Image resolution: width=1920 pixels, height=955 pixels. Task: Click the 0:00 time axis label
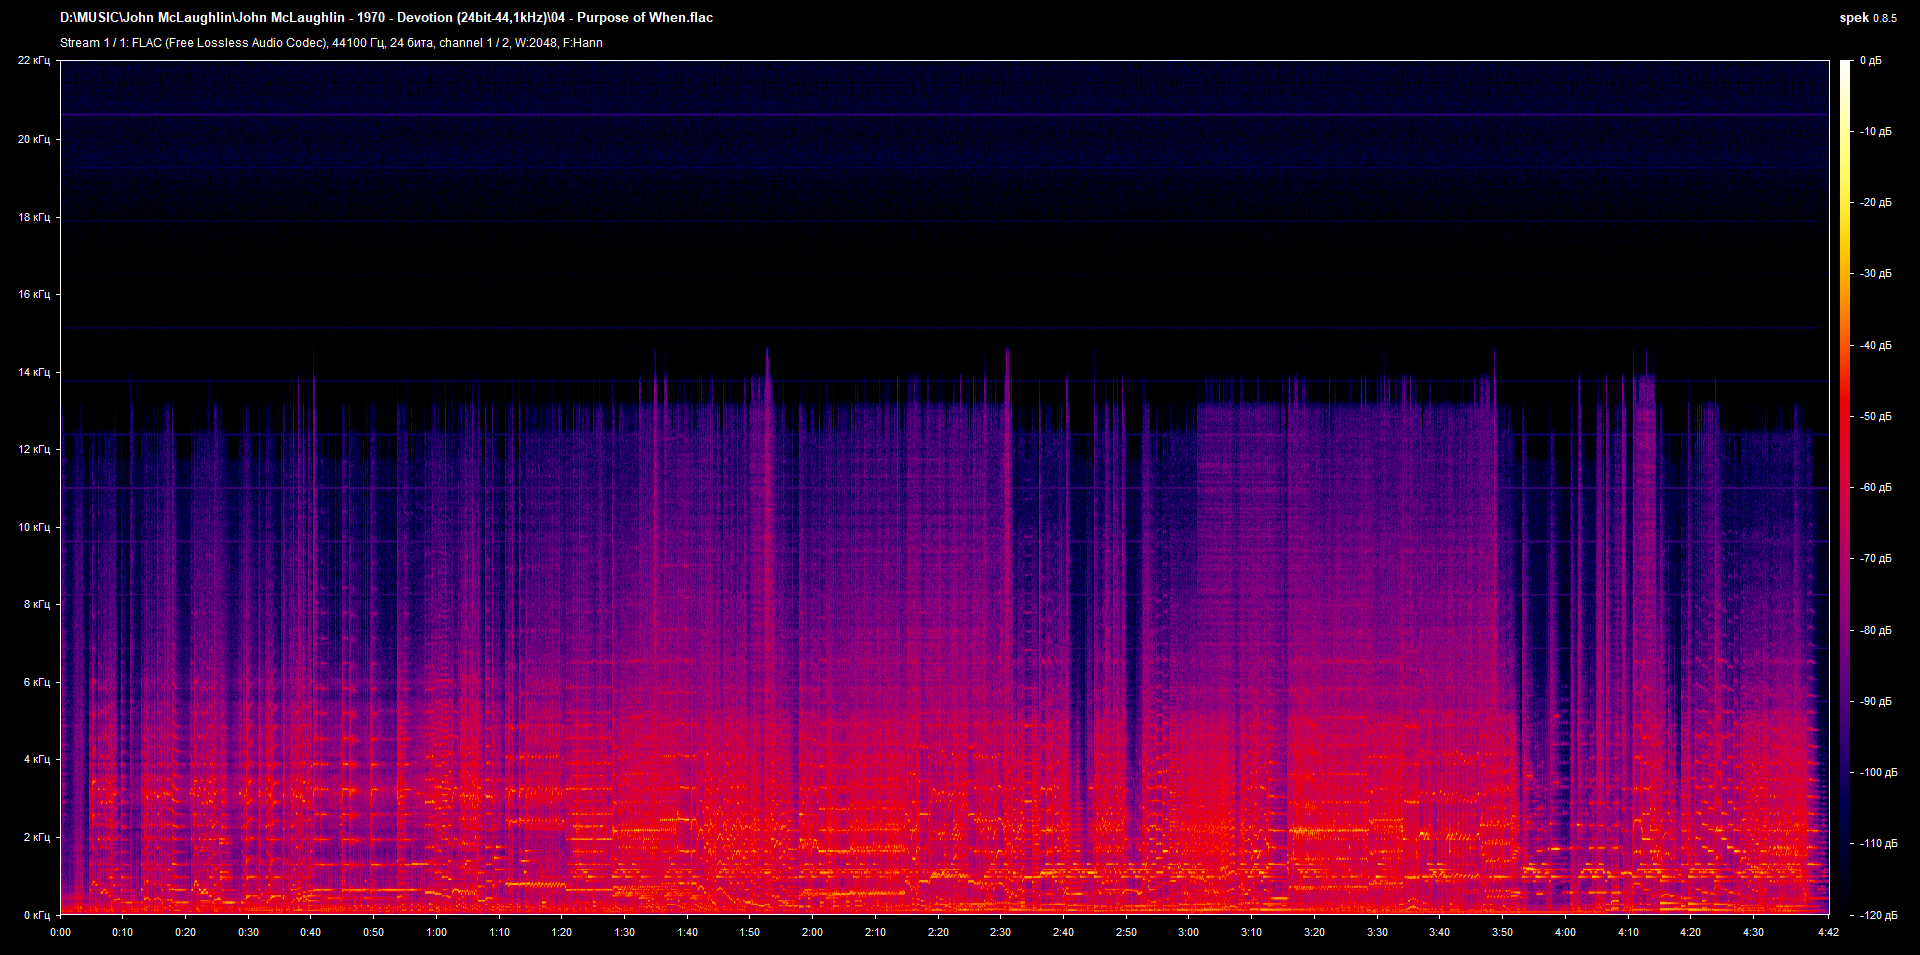click(61, 932)
